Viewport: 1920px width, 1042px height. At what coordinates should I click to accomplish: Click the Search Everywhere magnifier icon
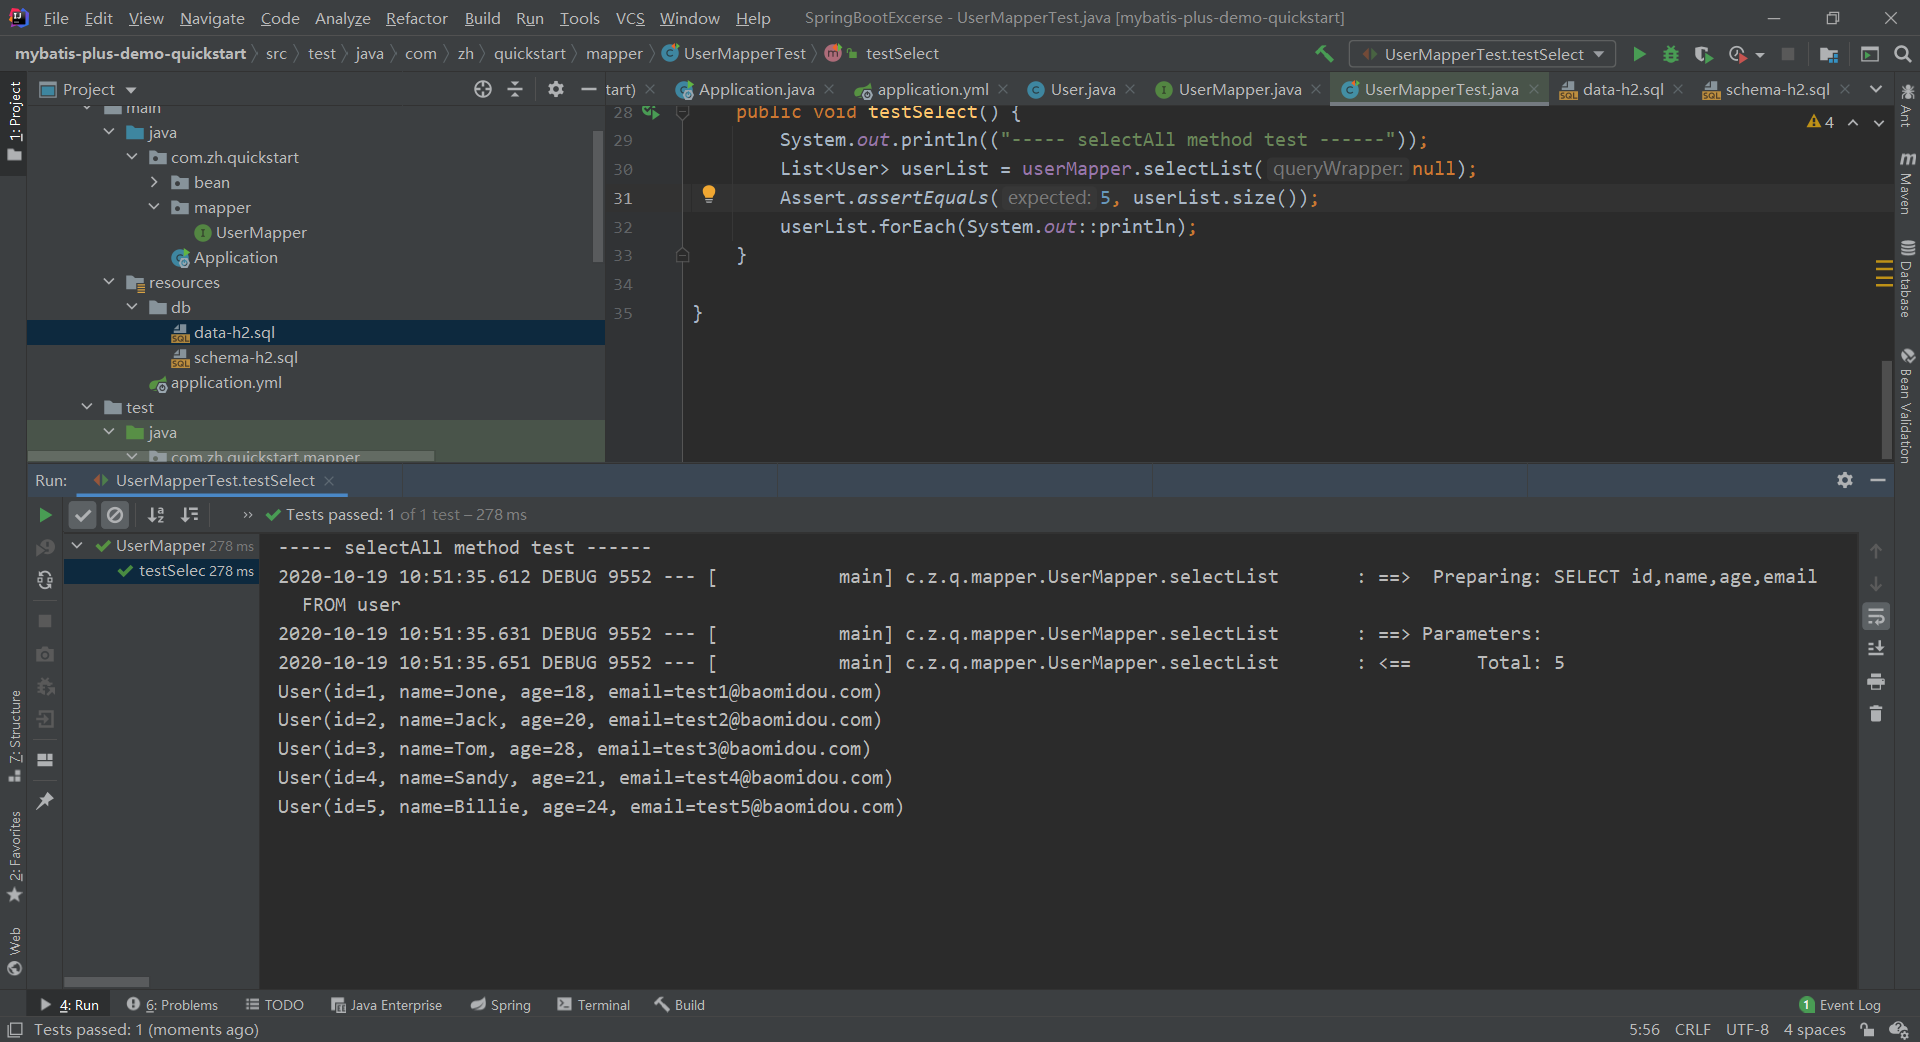[1902, 54]
